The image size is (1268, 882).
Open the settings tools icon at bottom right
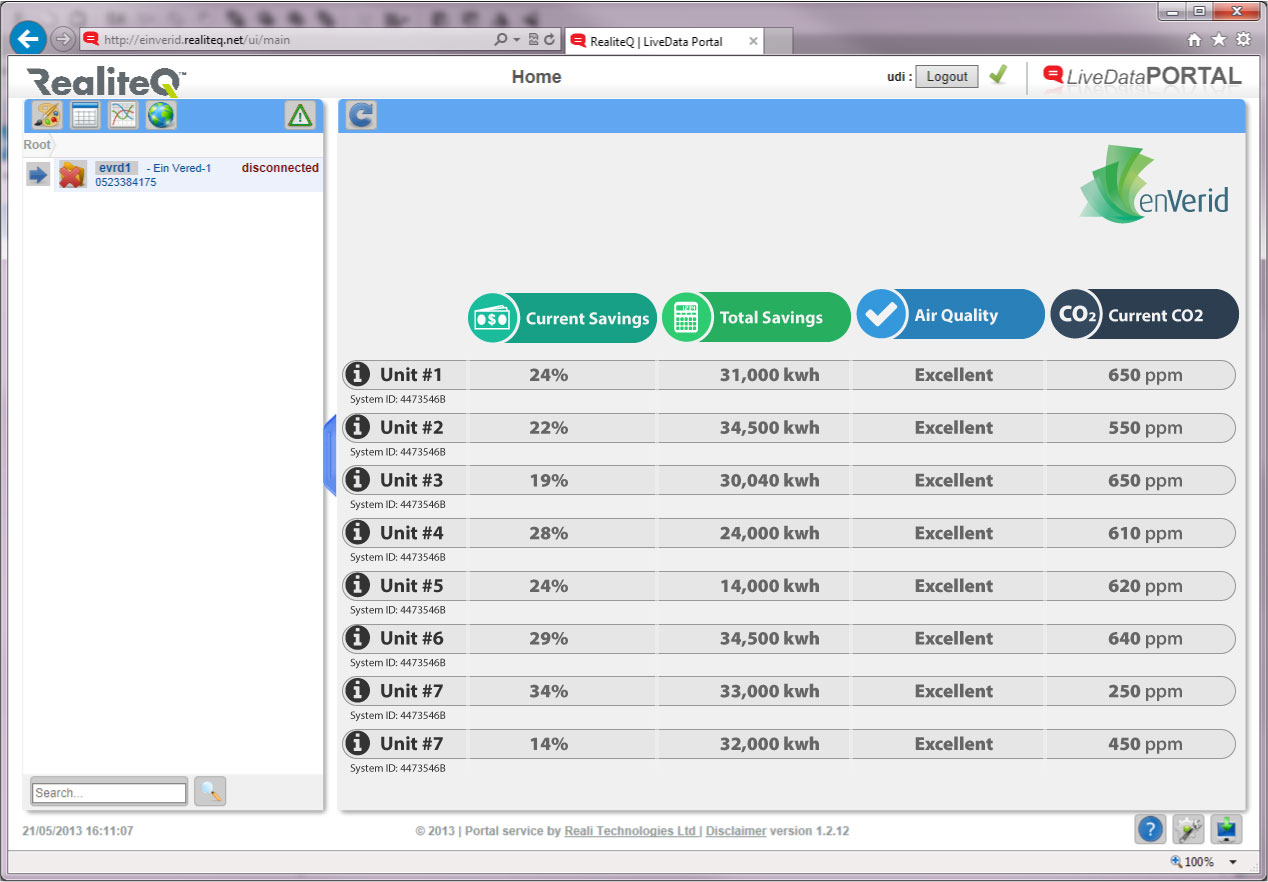[x=1188, y=829]
